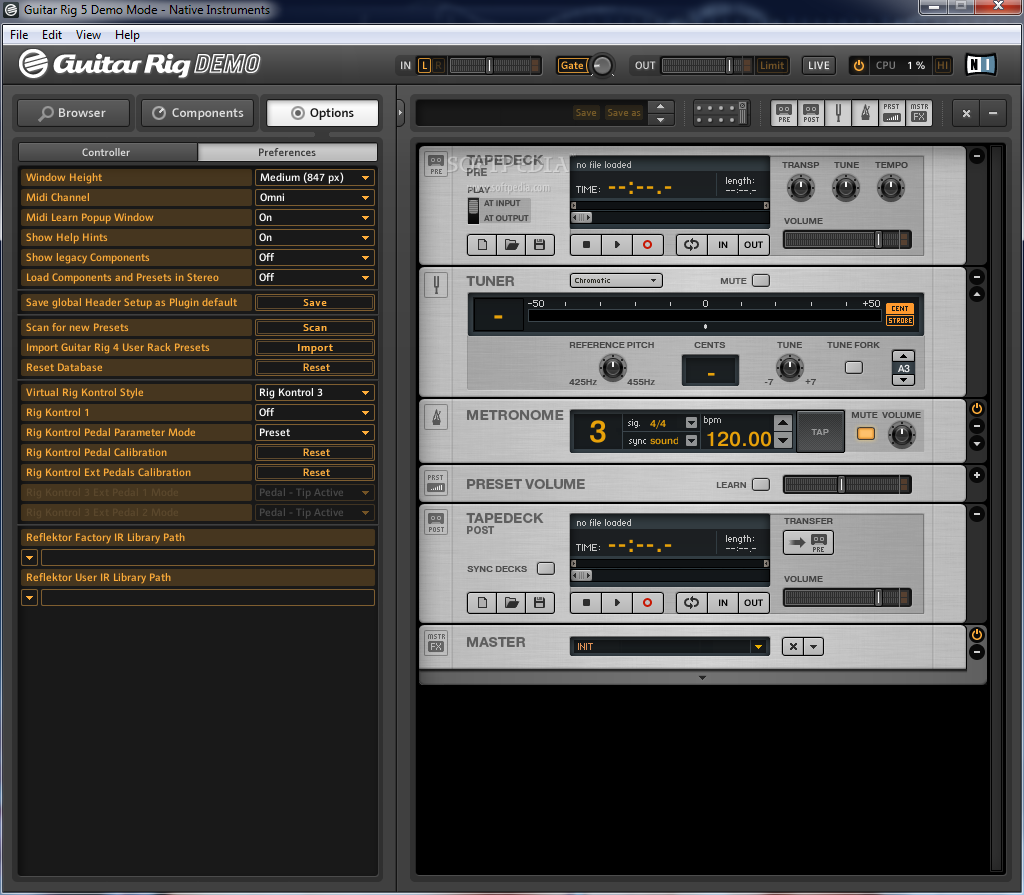Screen dimensions: 1024x895
Task: Save recording in Tapedeck Post
Action: (539, 603)
